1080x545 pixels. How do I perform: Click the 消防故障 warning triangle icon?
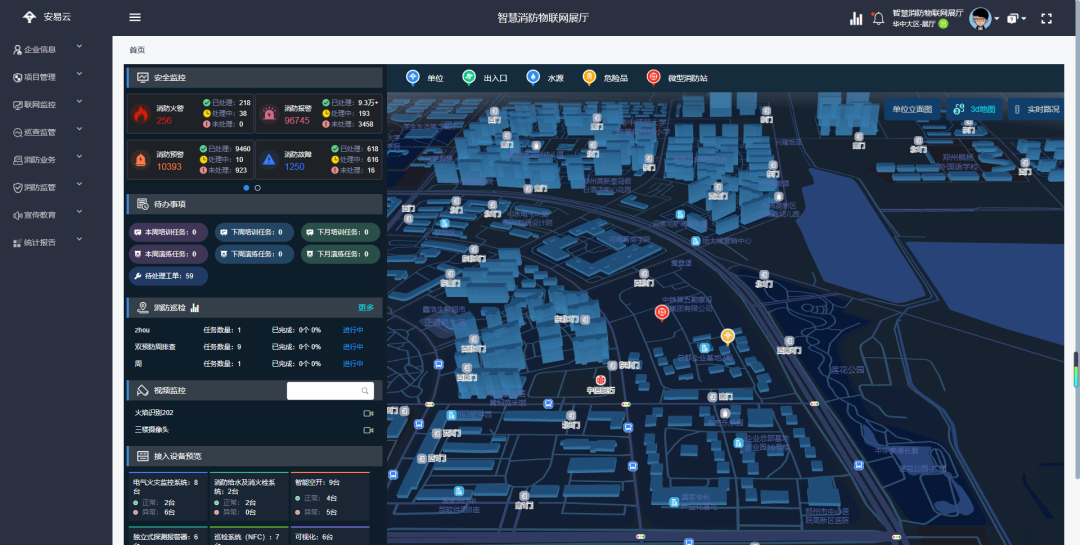tap(269, 160)
